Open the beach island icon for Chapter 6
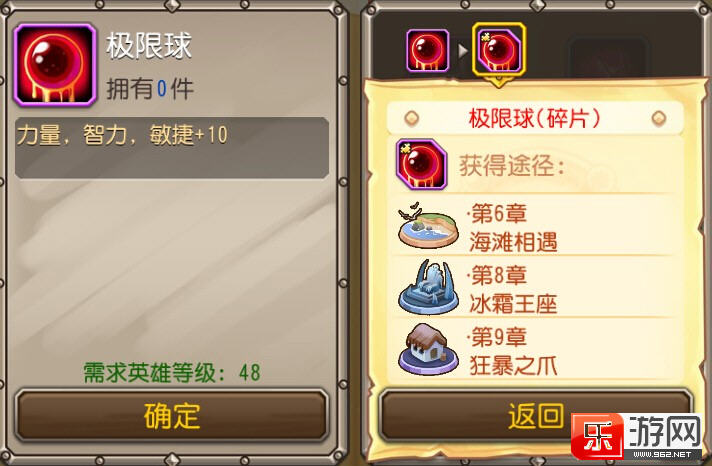The width and height of the screenshot is (712, 466). (428, 226)
